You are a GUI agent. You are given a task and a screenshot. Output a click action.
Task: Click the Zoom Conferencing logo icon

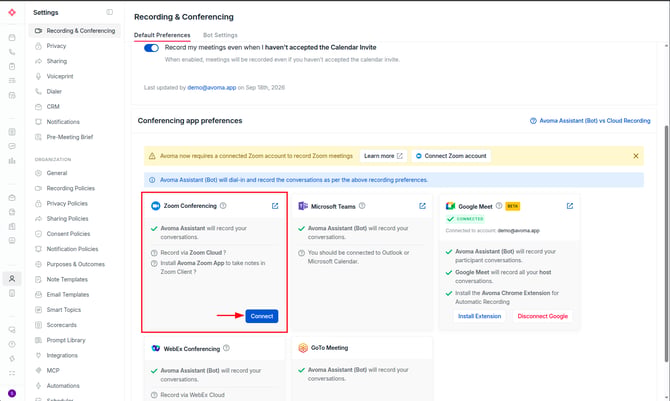[156, 206]
